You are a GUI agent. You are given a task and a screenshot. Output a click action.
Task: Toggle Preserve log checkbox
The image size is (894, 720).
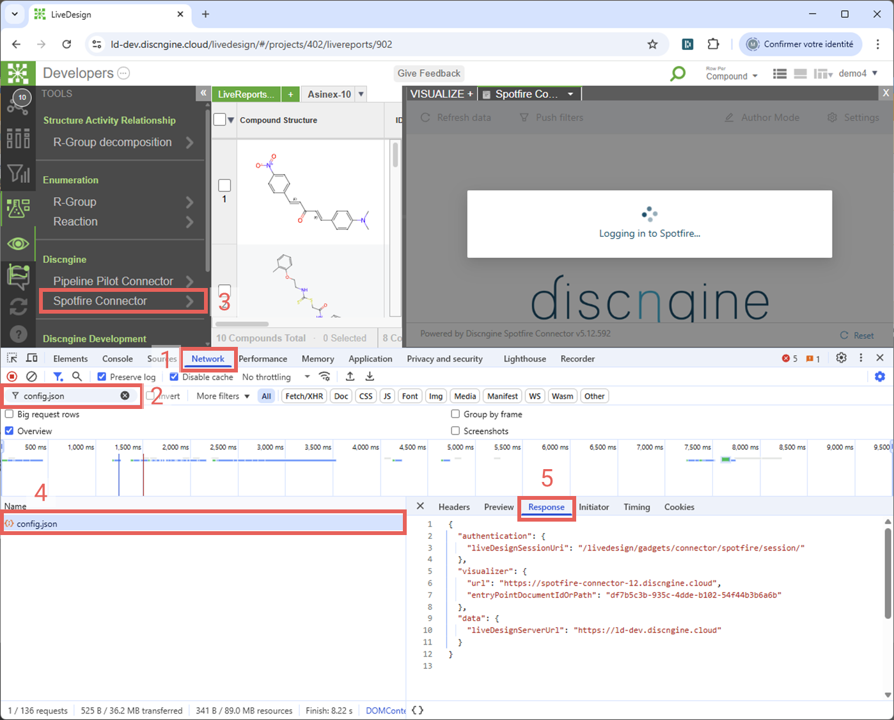pos(101,376)
